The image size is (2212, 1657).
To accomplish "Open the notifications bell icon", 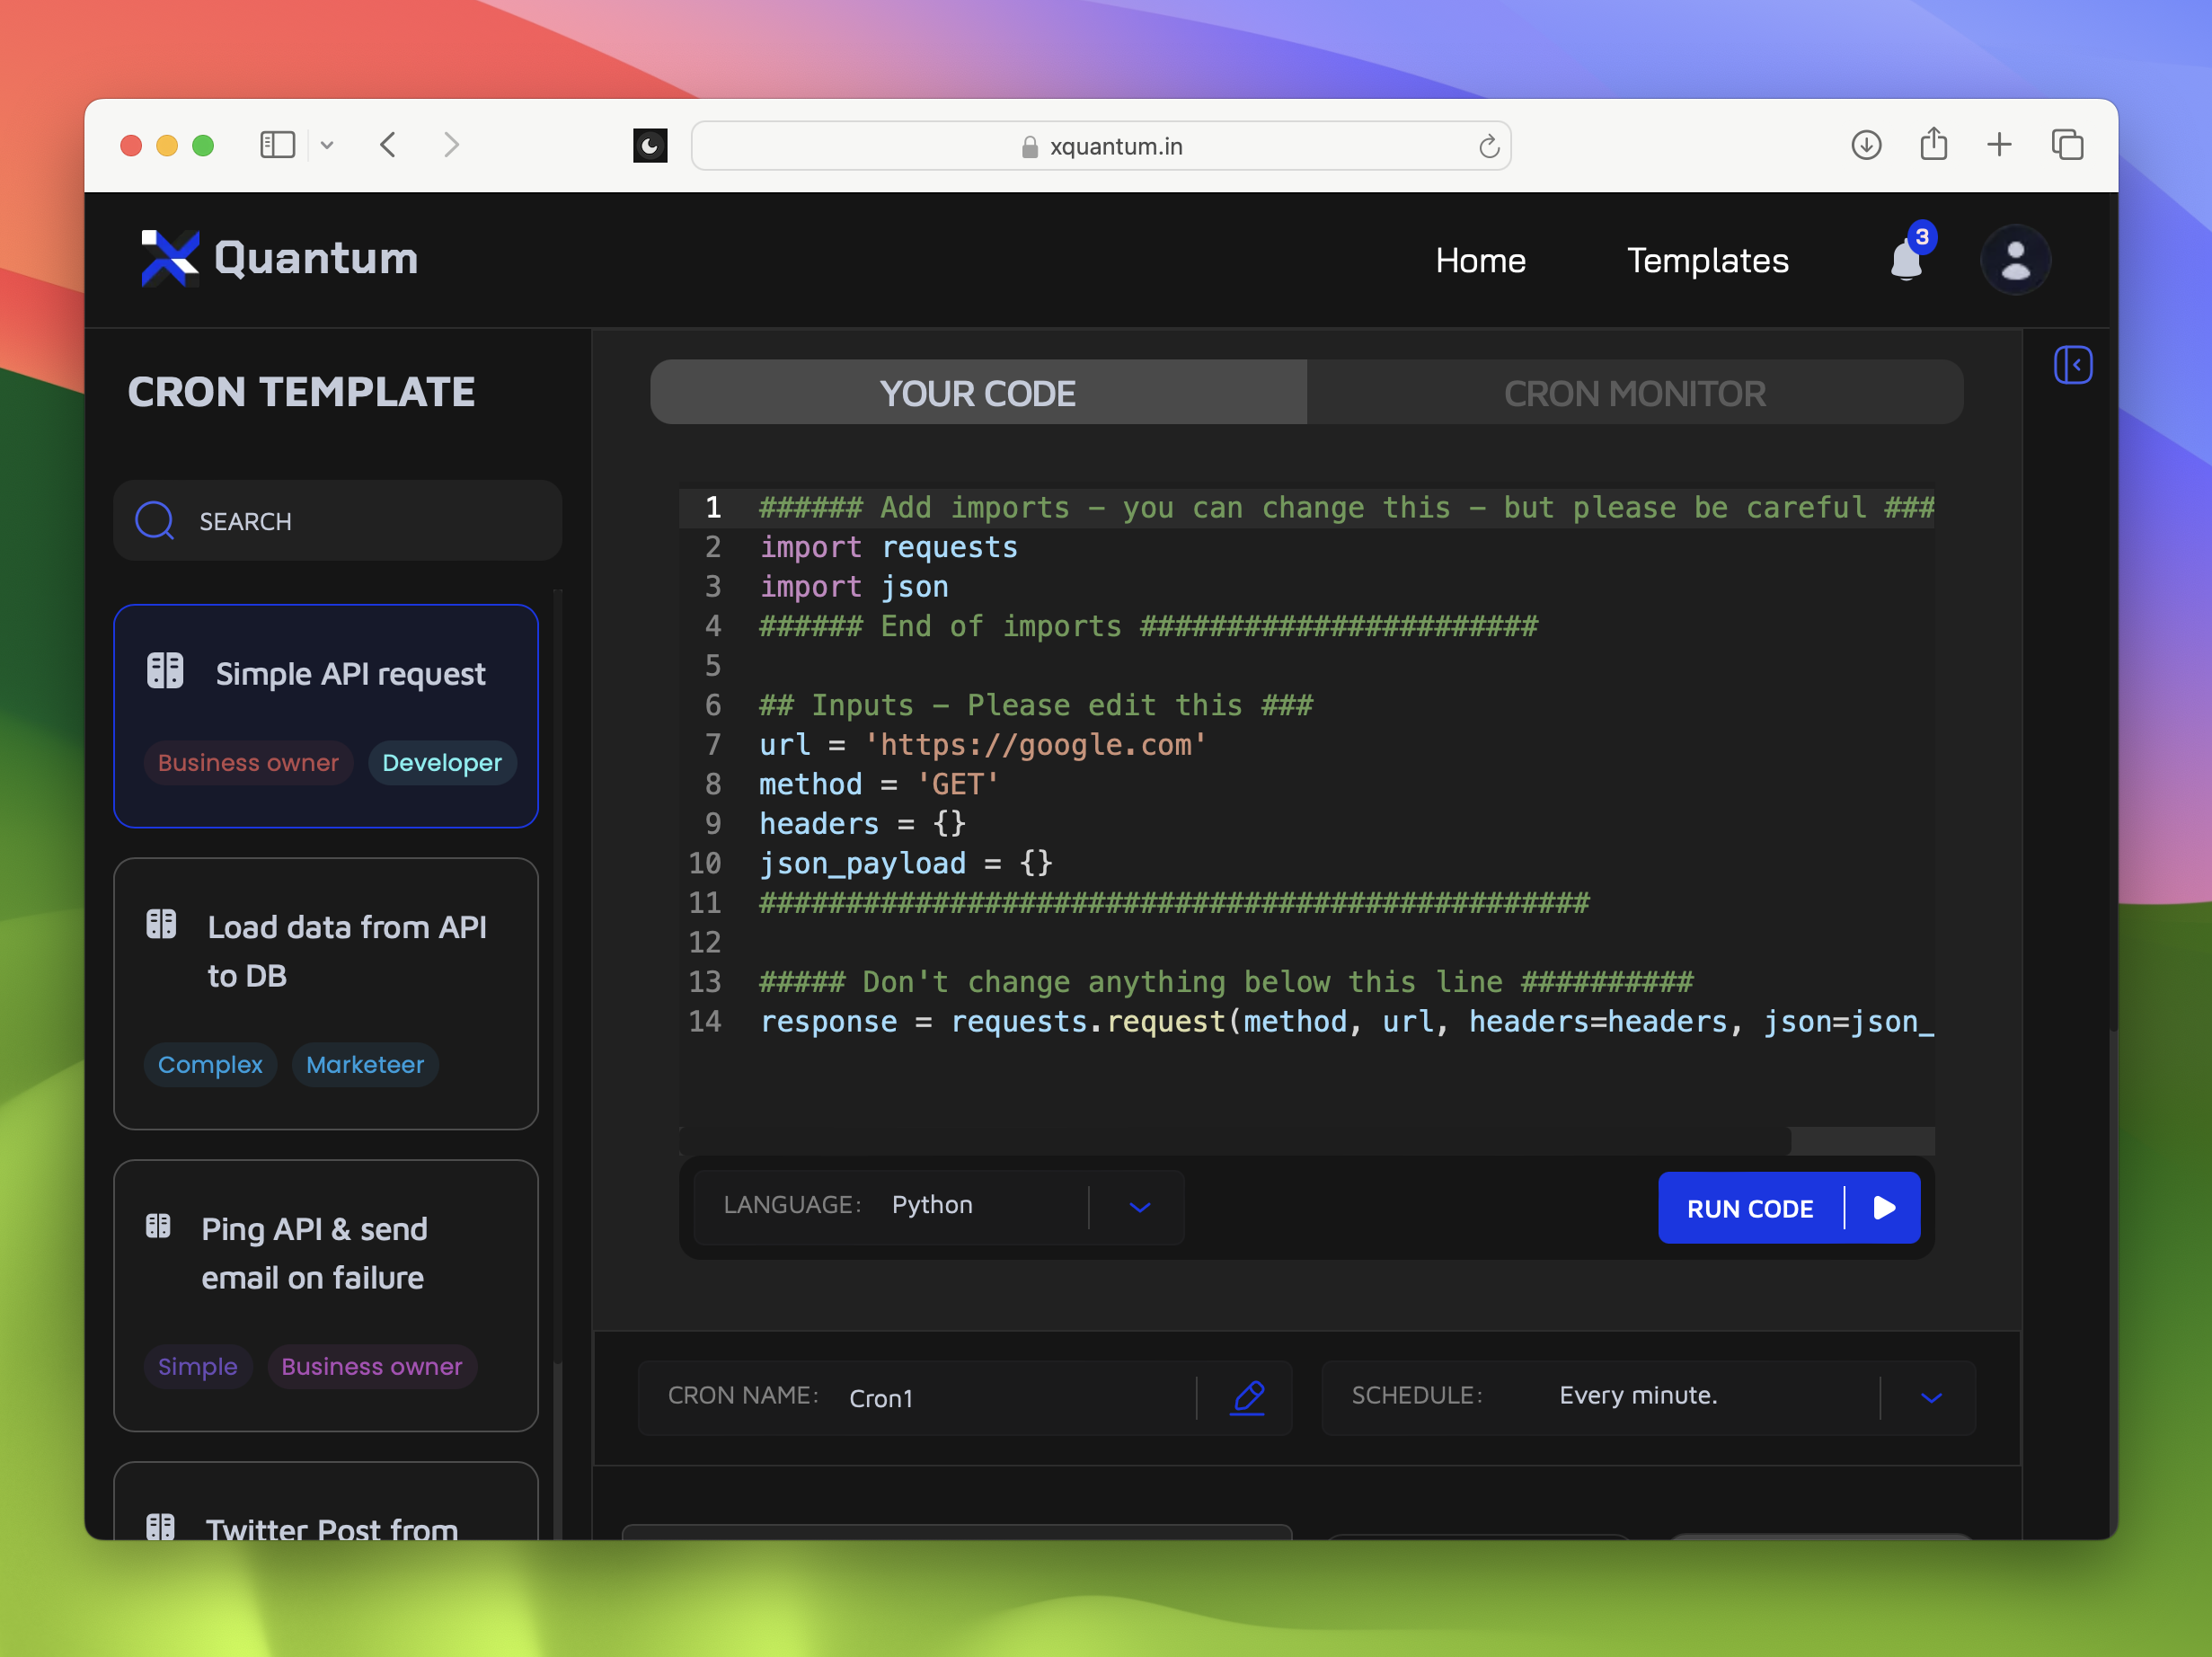I will [1906, 261].
